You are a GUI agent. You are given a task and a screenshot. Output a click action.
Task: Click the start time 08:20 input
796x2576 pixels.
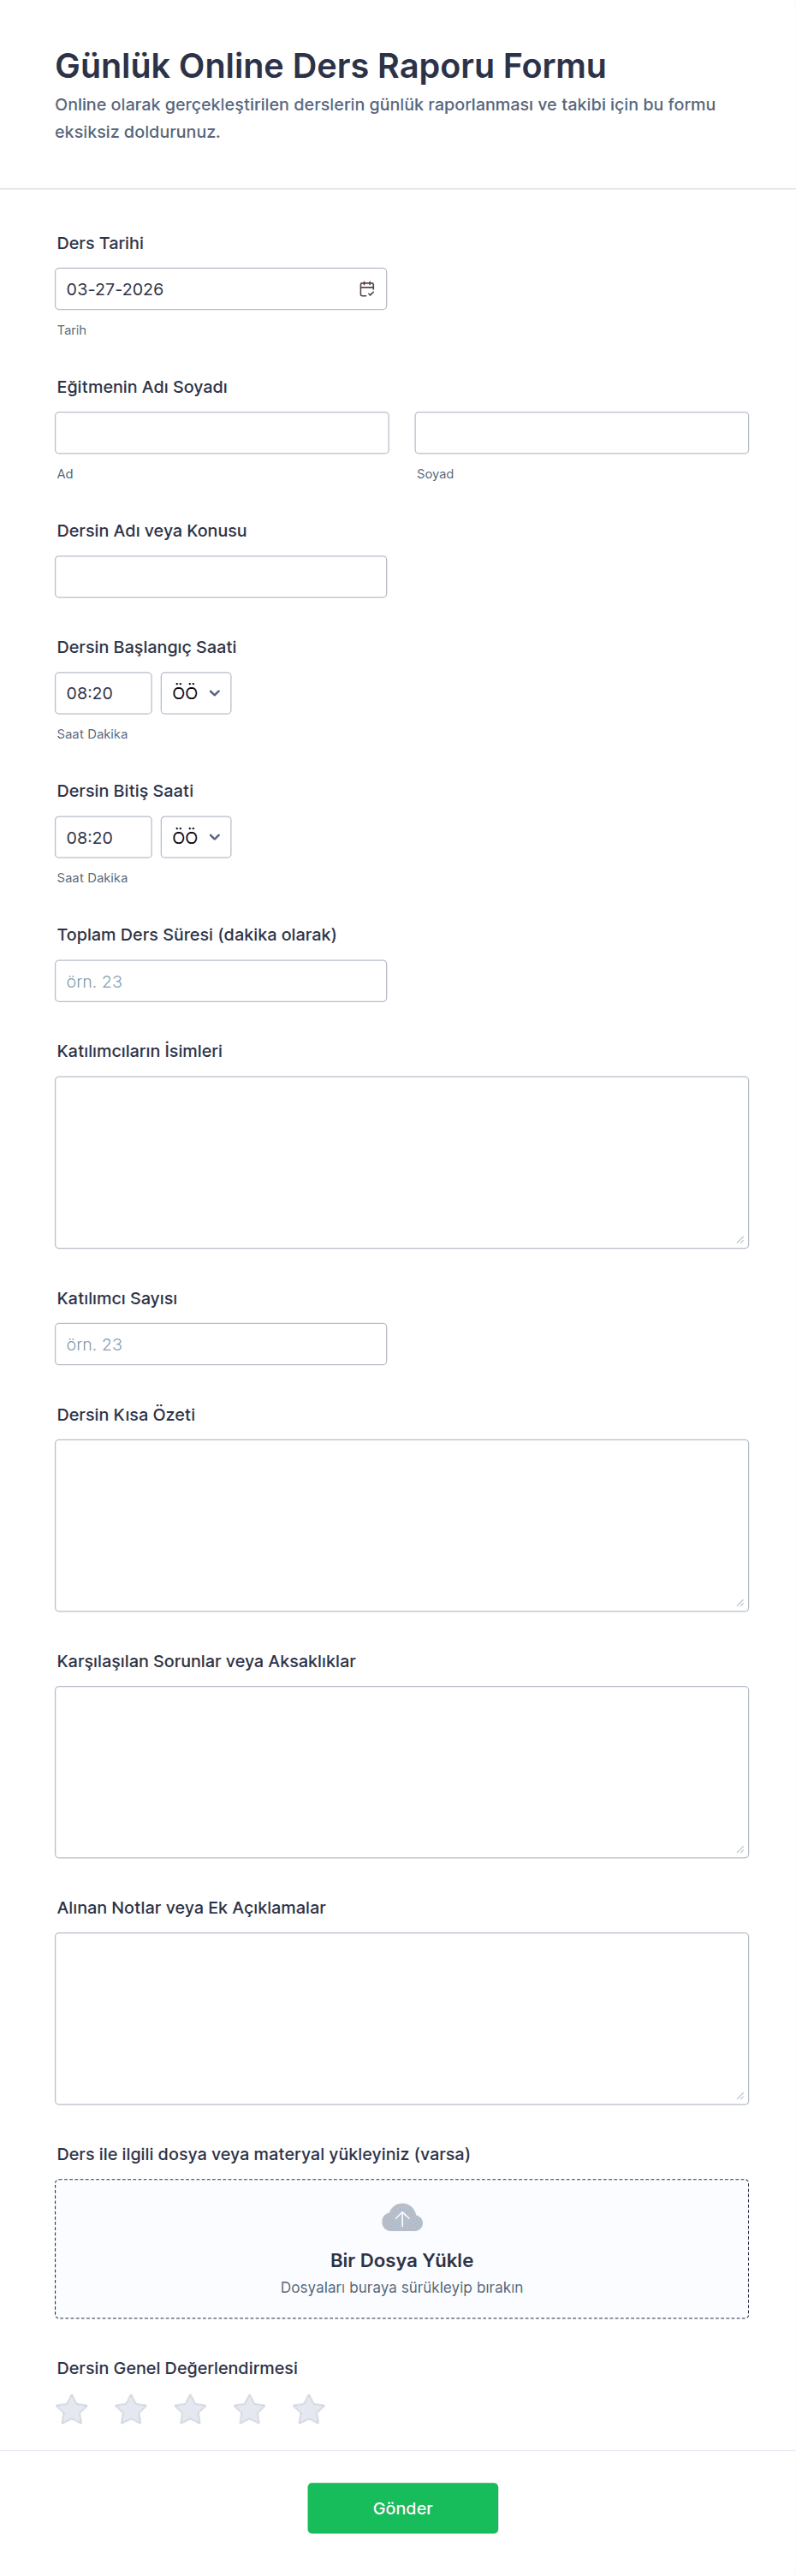pos(103,693)
